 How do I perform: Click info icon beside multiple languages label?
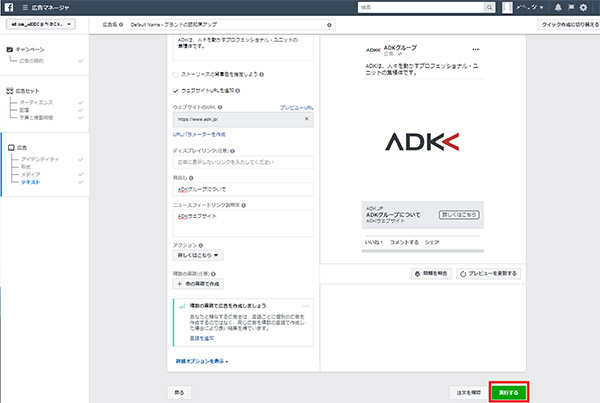pyautogui.click(x=214, y=274)
